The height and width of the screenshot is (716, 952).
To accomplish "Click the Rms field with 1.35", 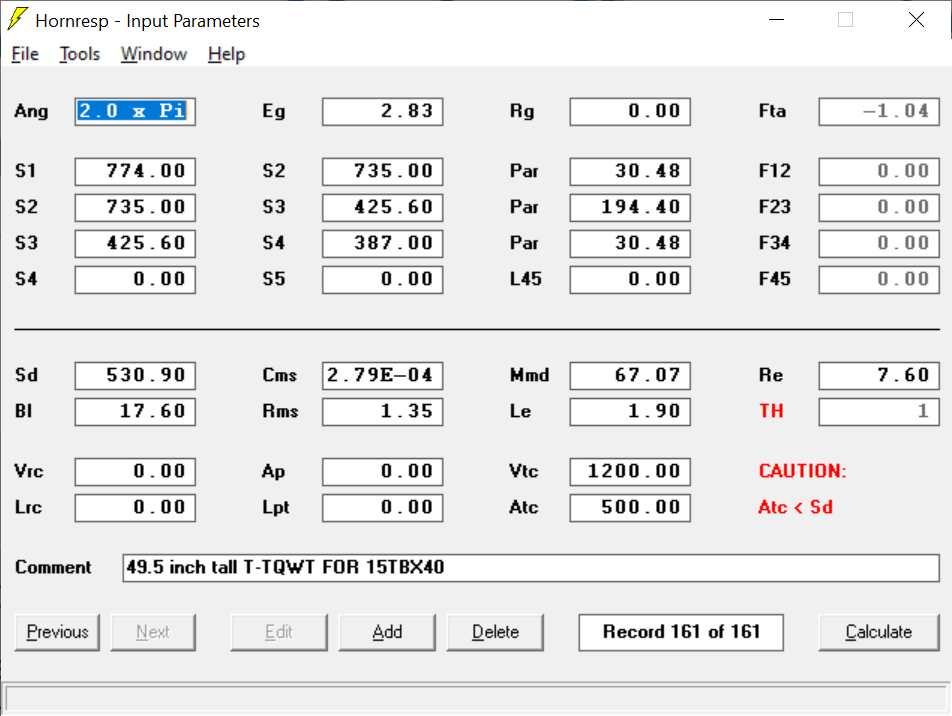I will click(382, 412).
